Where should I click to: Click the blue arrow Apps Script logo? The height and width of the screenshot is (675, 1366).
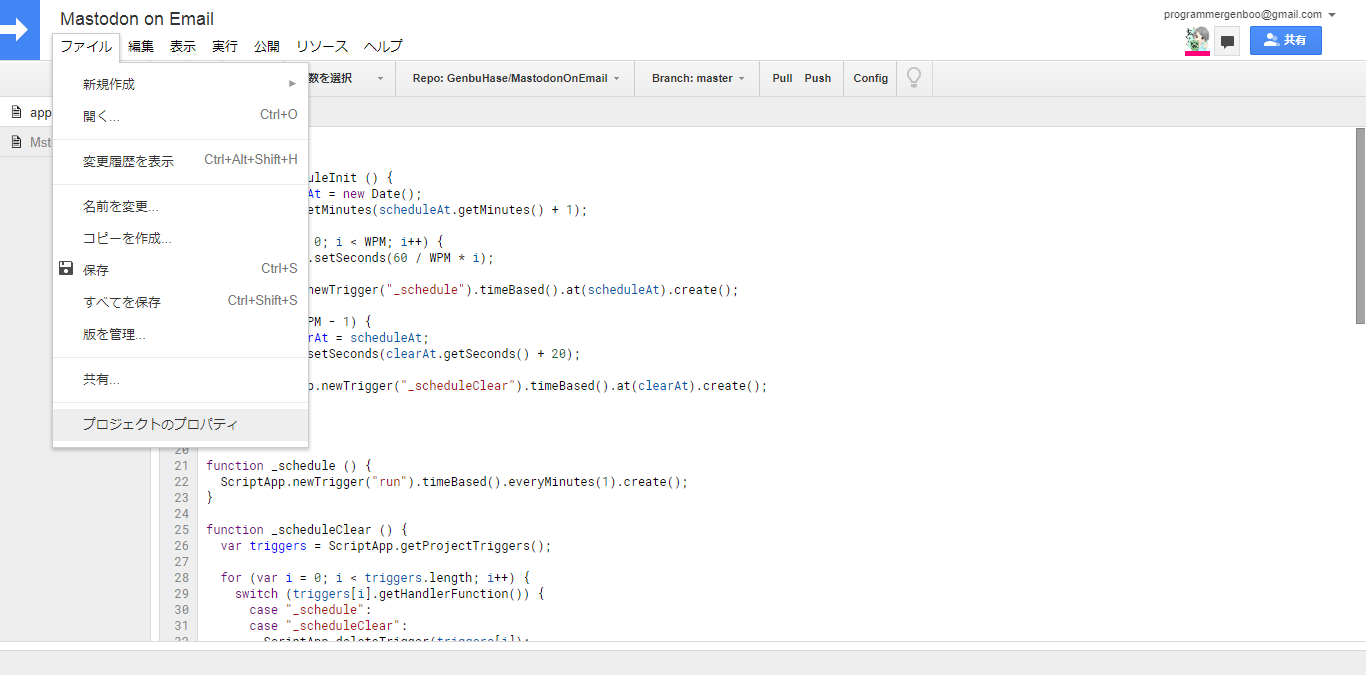[18, 29]
